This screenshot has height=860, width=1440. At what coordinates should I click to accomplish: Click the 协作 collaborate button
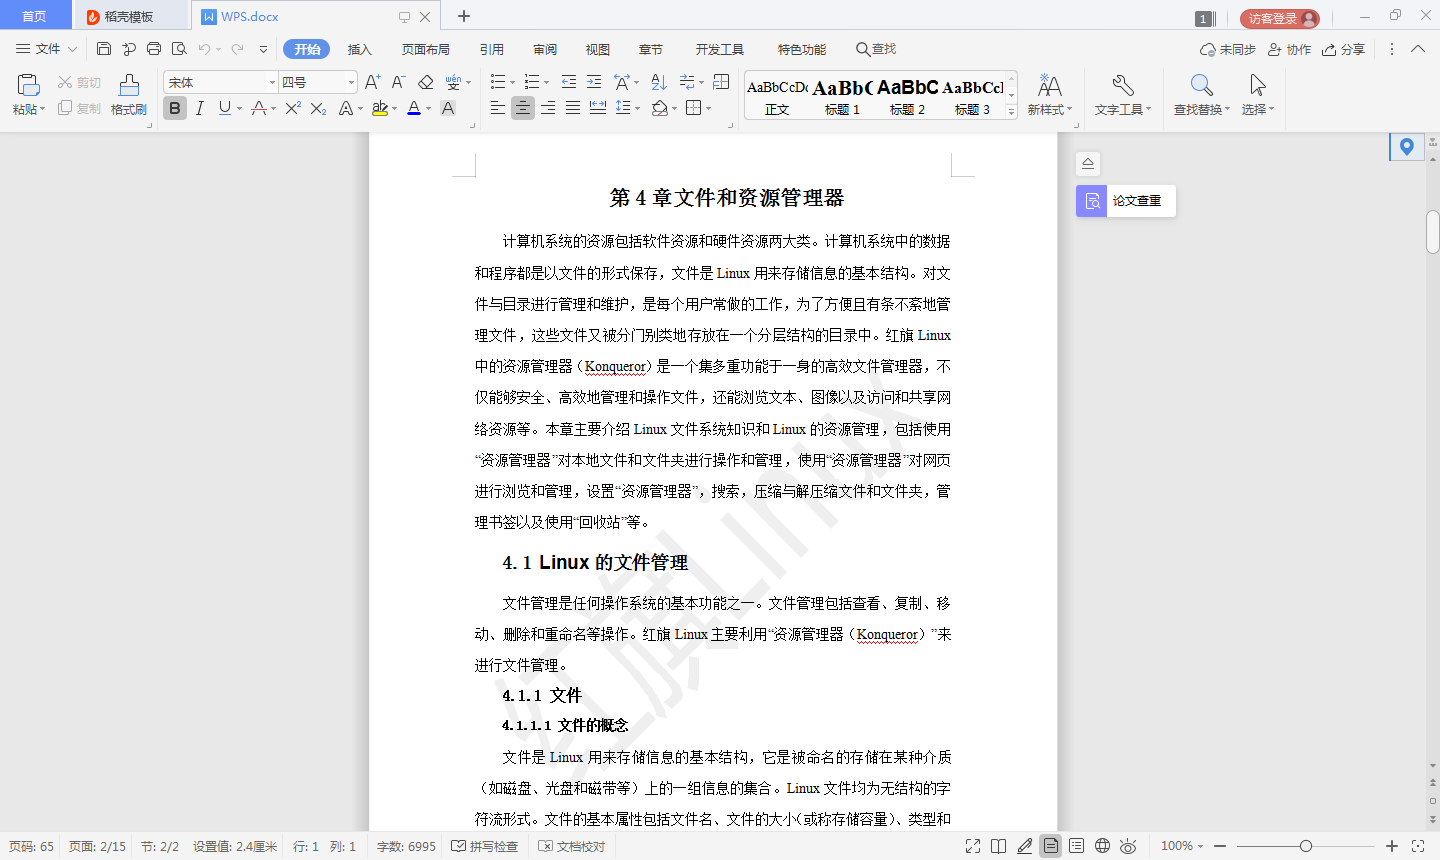(x=1289, y=49)
